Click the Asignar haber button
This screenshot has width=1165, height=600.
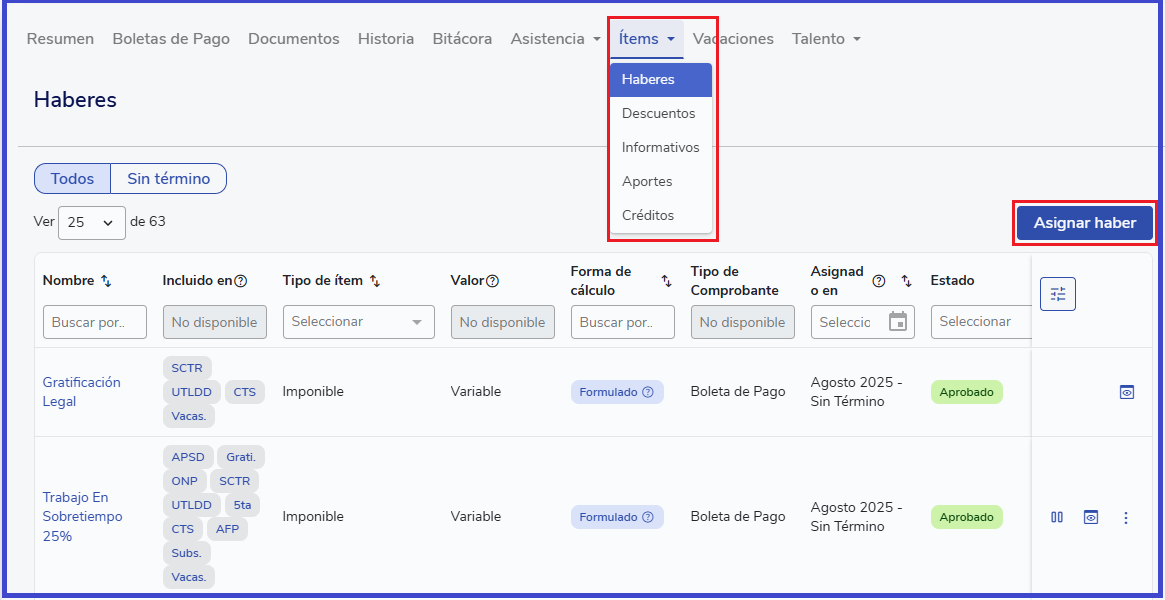pos(1084,223)
